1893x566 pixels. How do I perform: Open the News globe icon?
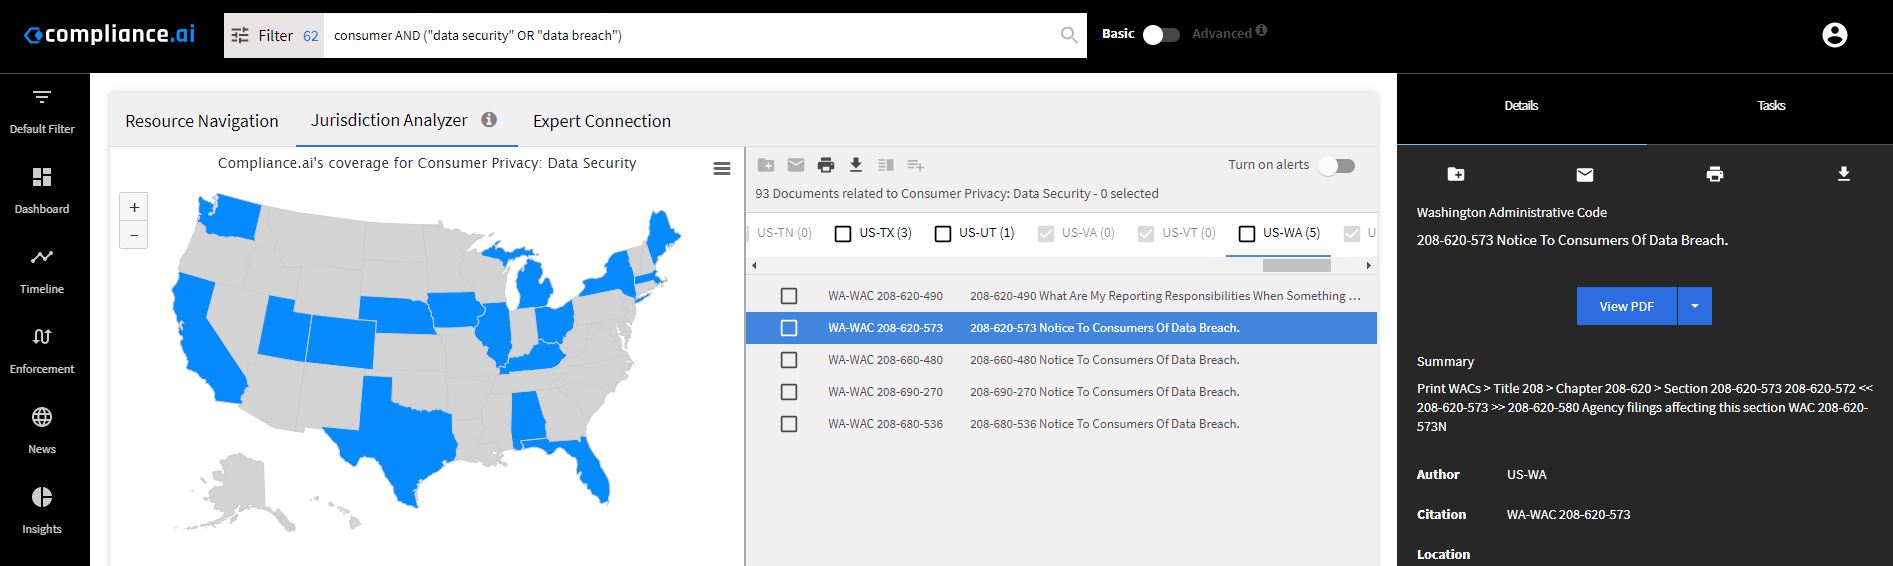[42, 417]
